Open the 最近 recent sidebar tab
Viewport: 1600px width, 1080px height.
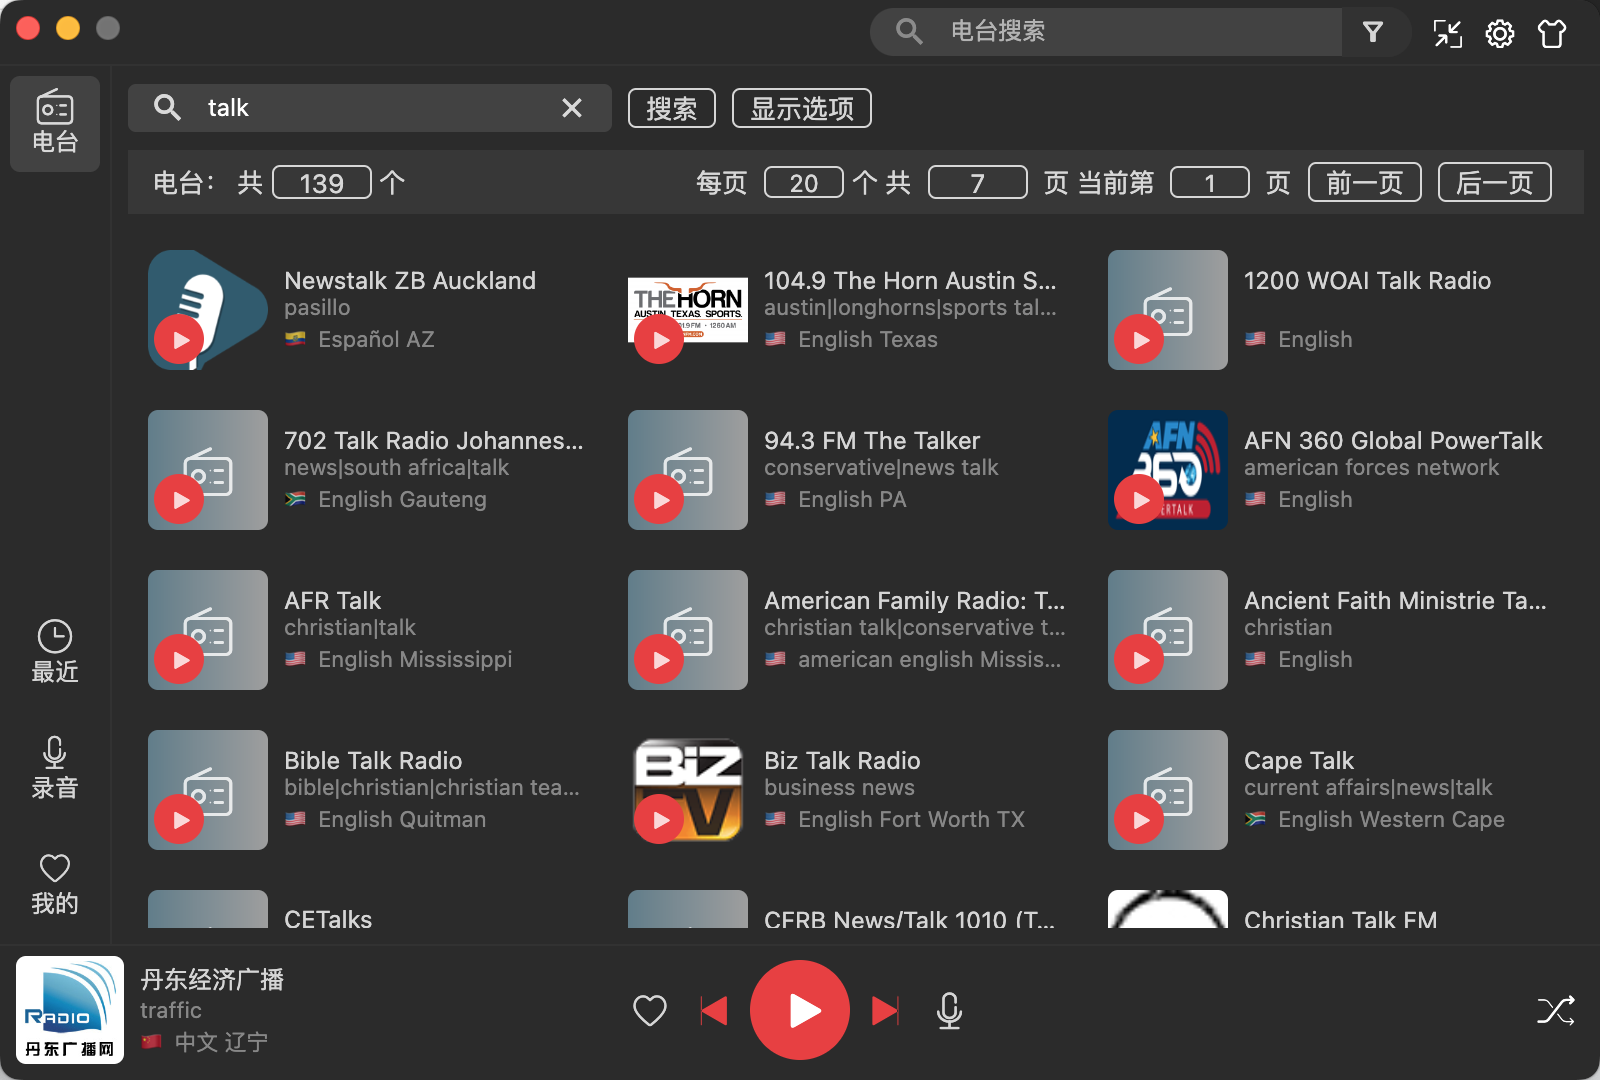coord(55,651)
